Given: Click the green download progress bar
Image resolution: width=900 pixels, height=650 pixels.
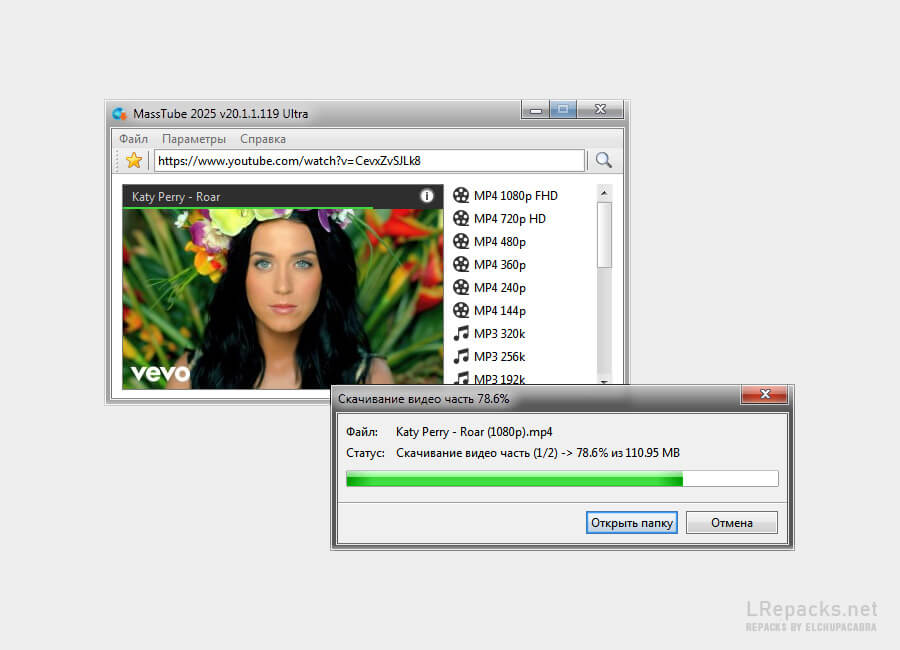Looking at the screenshot, I should click(562, 479).
